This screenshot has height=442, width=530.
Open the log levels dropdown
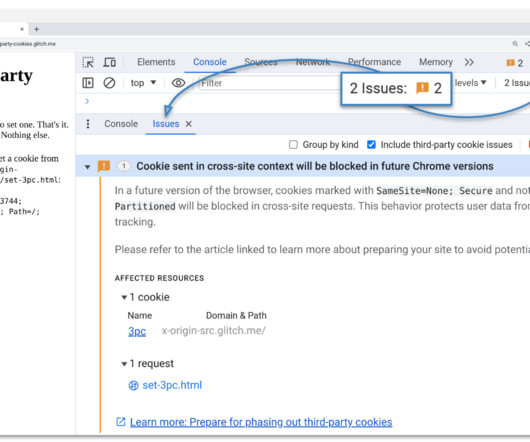point(470,83)
